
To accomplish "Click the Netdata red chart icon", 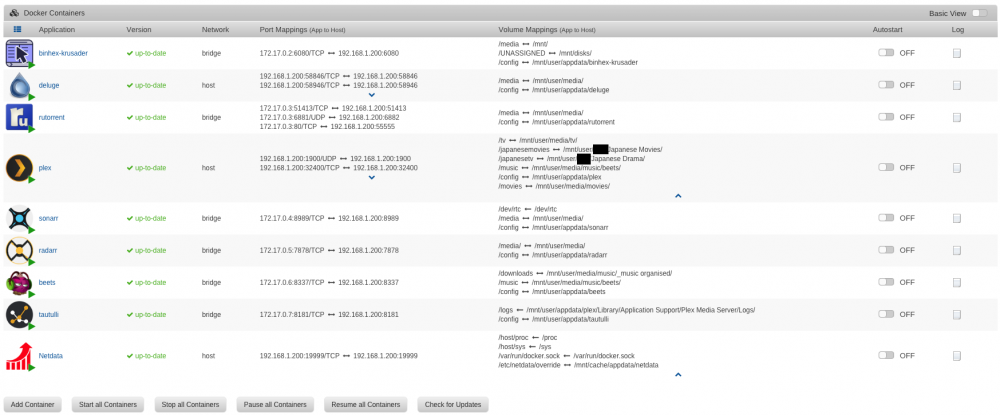I will pos(19,356).
